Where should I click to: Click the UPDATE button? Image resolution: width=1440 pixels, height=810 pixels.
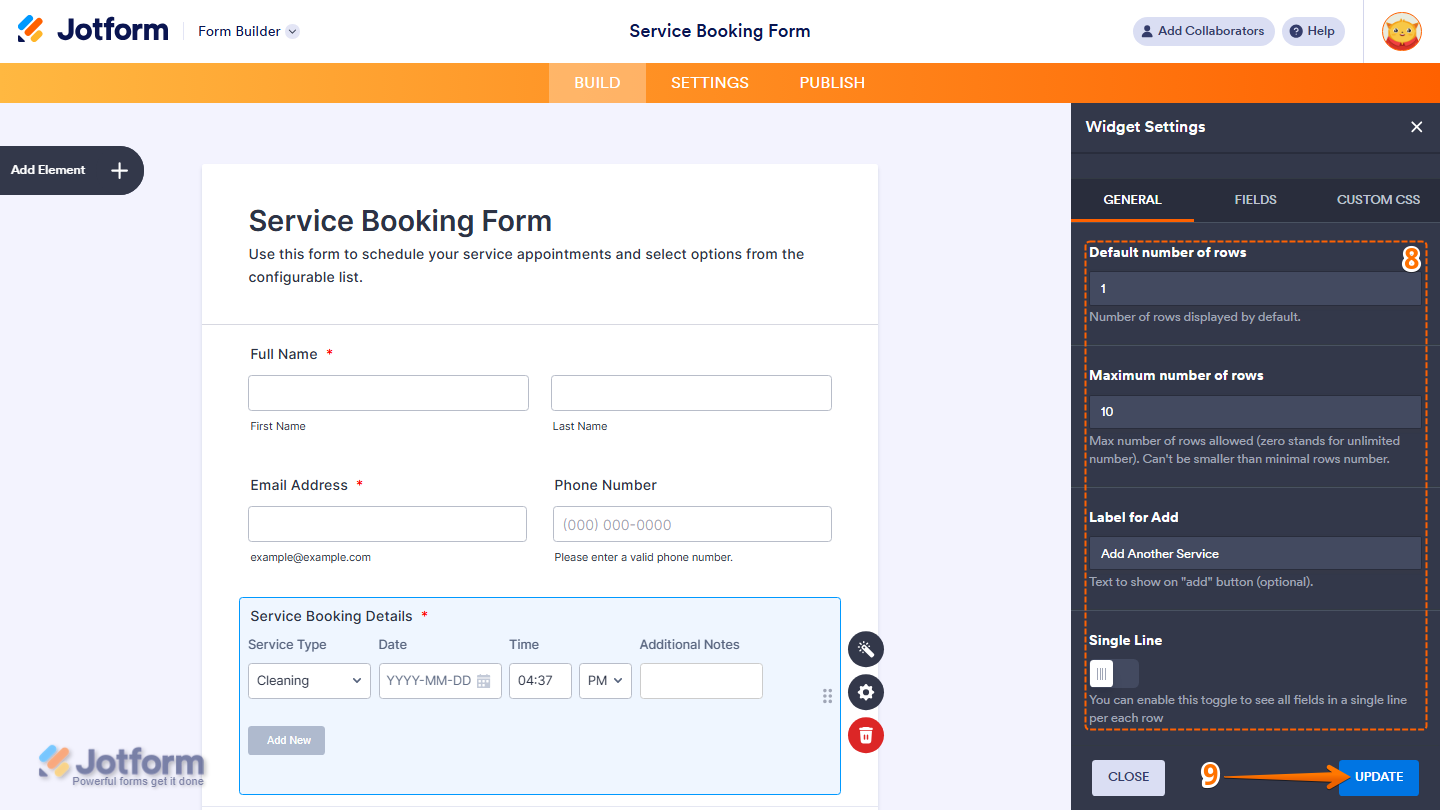[x=1378, y=777]
